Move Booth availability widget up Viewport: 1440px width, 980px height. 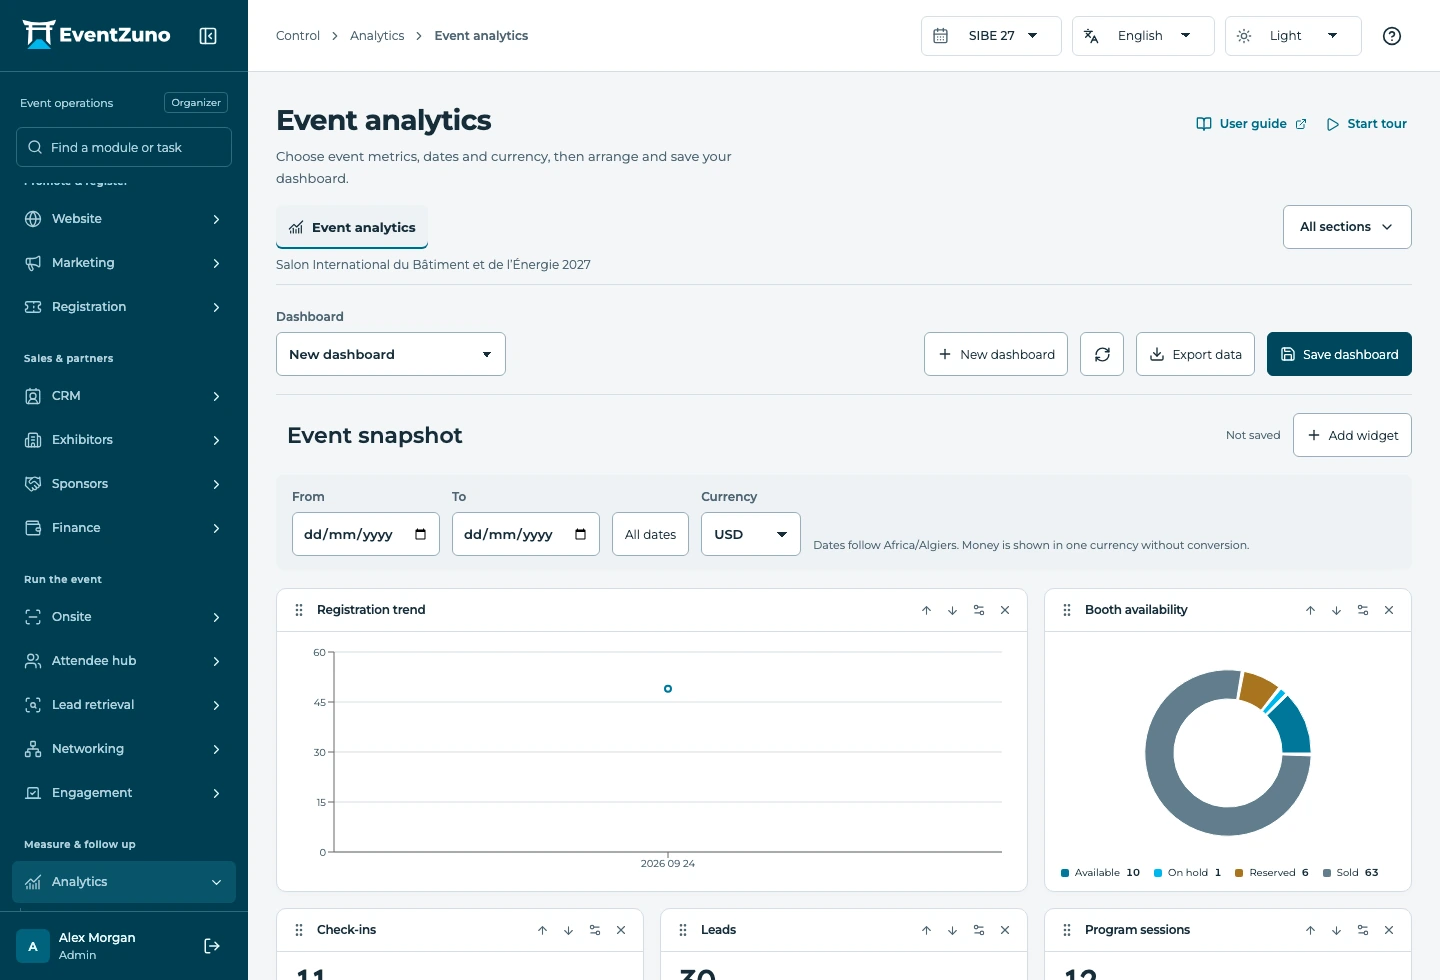1310,610
